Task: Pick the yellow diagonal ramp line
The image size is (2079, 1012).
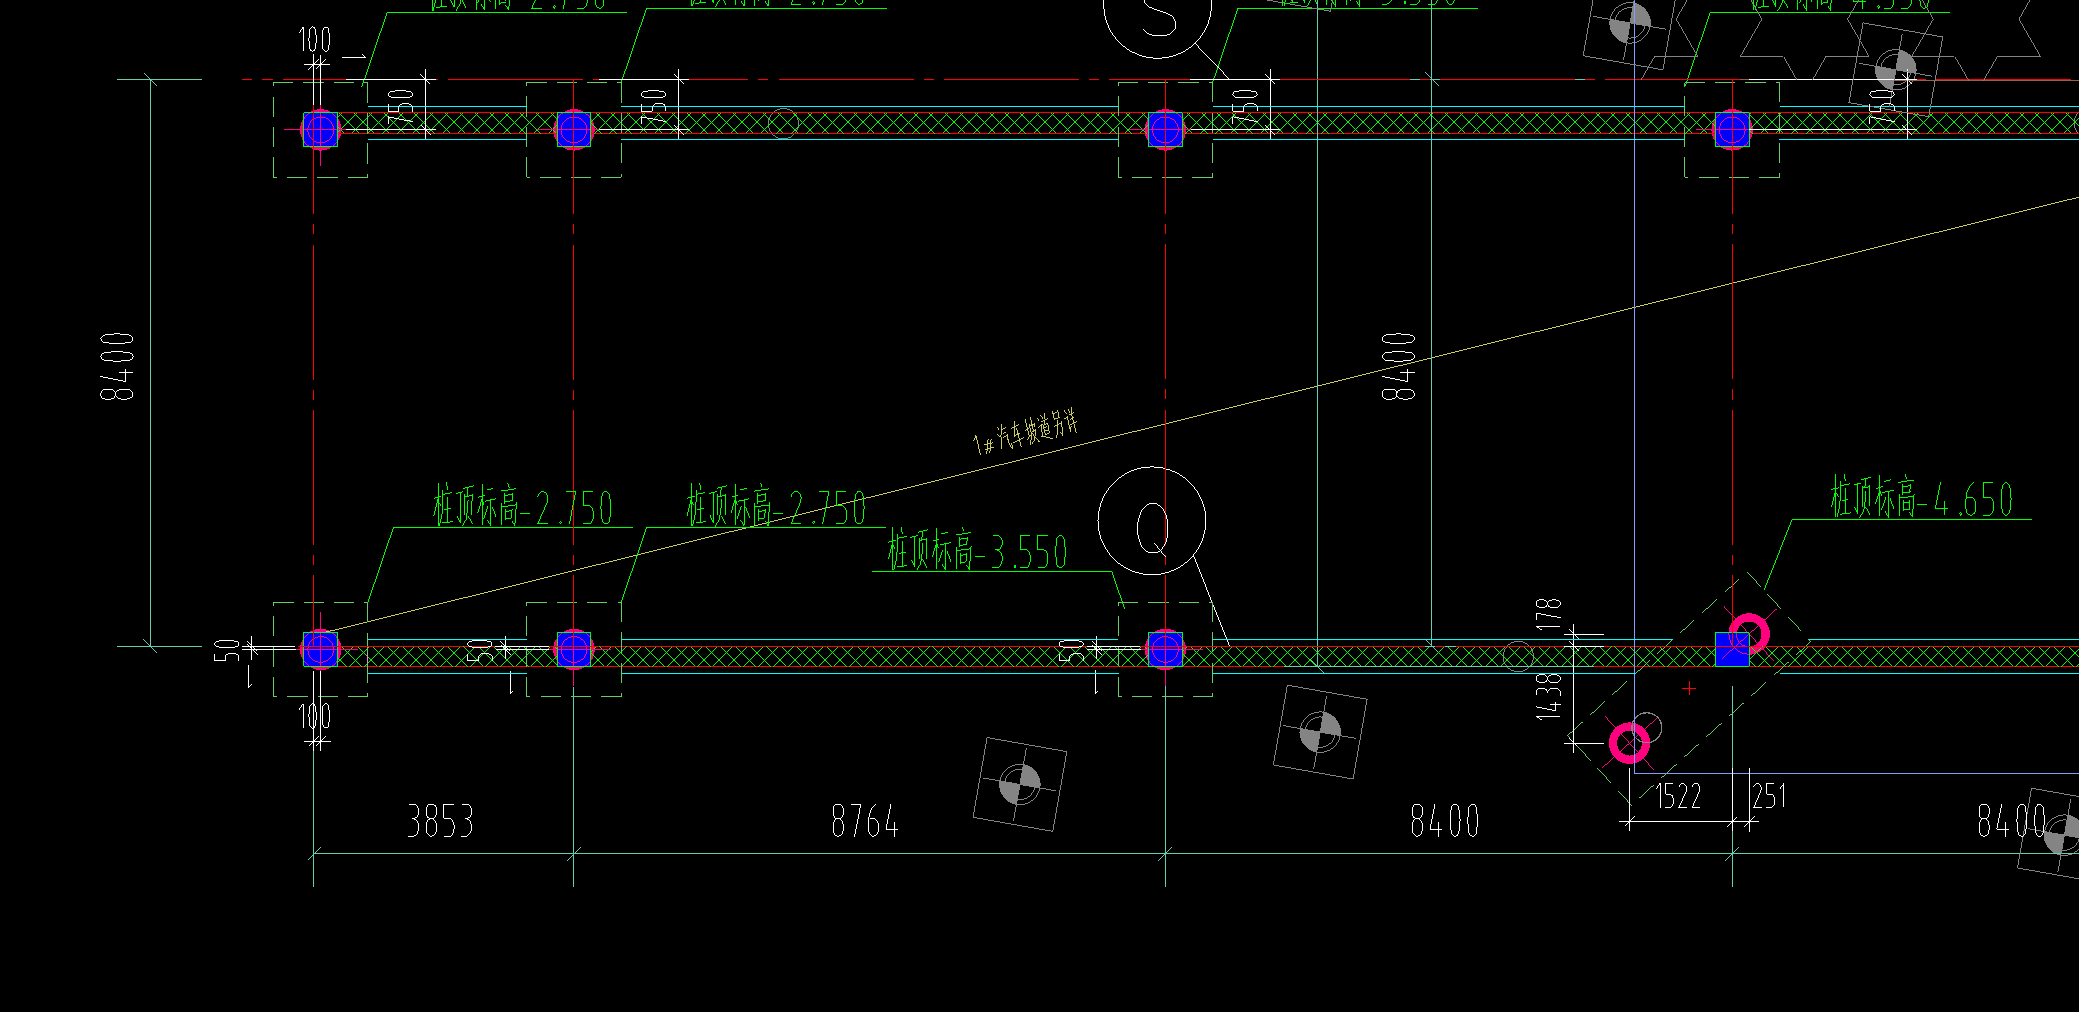Action: coord(1199,415)
